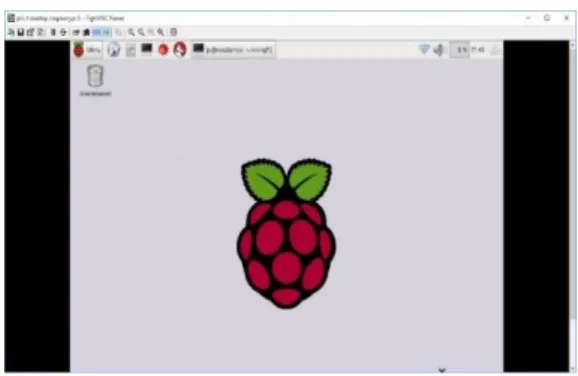
Task: Launch the web browser globe icon
Action: pyautogui.click(x=114, y=50)
